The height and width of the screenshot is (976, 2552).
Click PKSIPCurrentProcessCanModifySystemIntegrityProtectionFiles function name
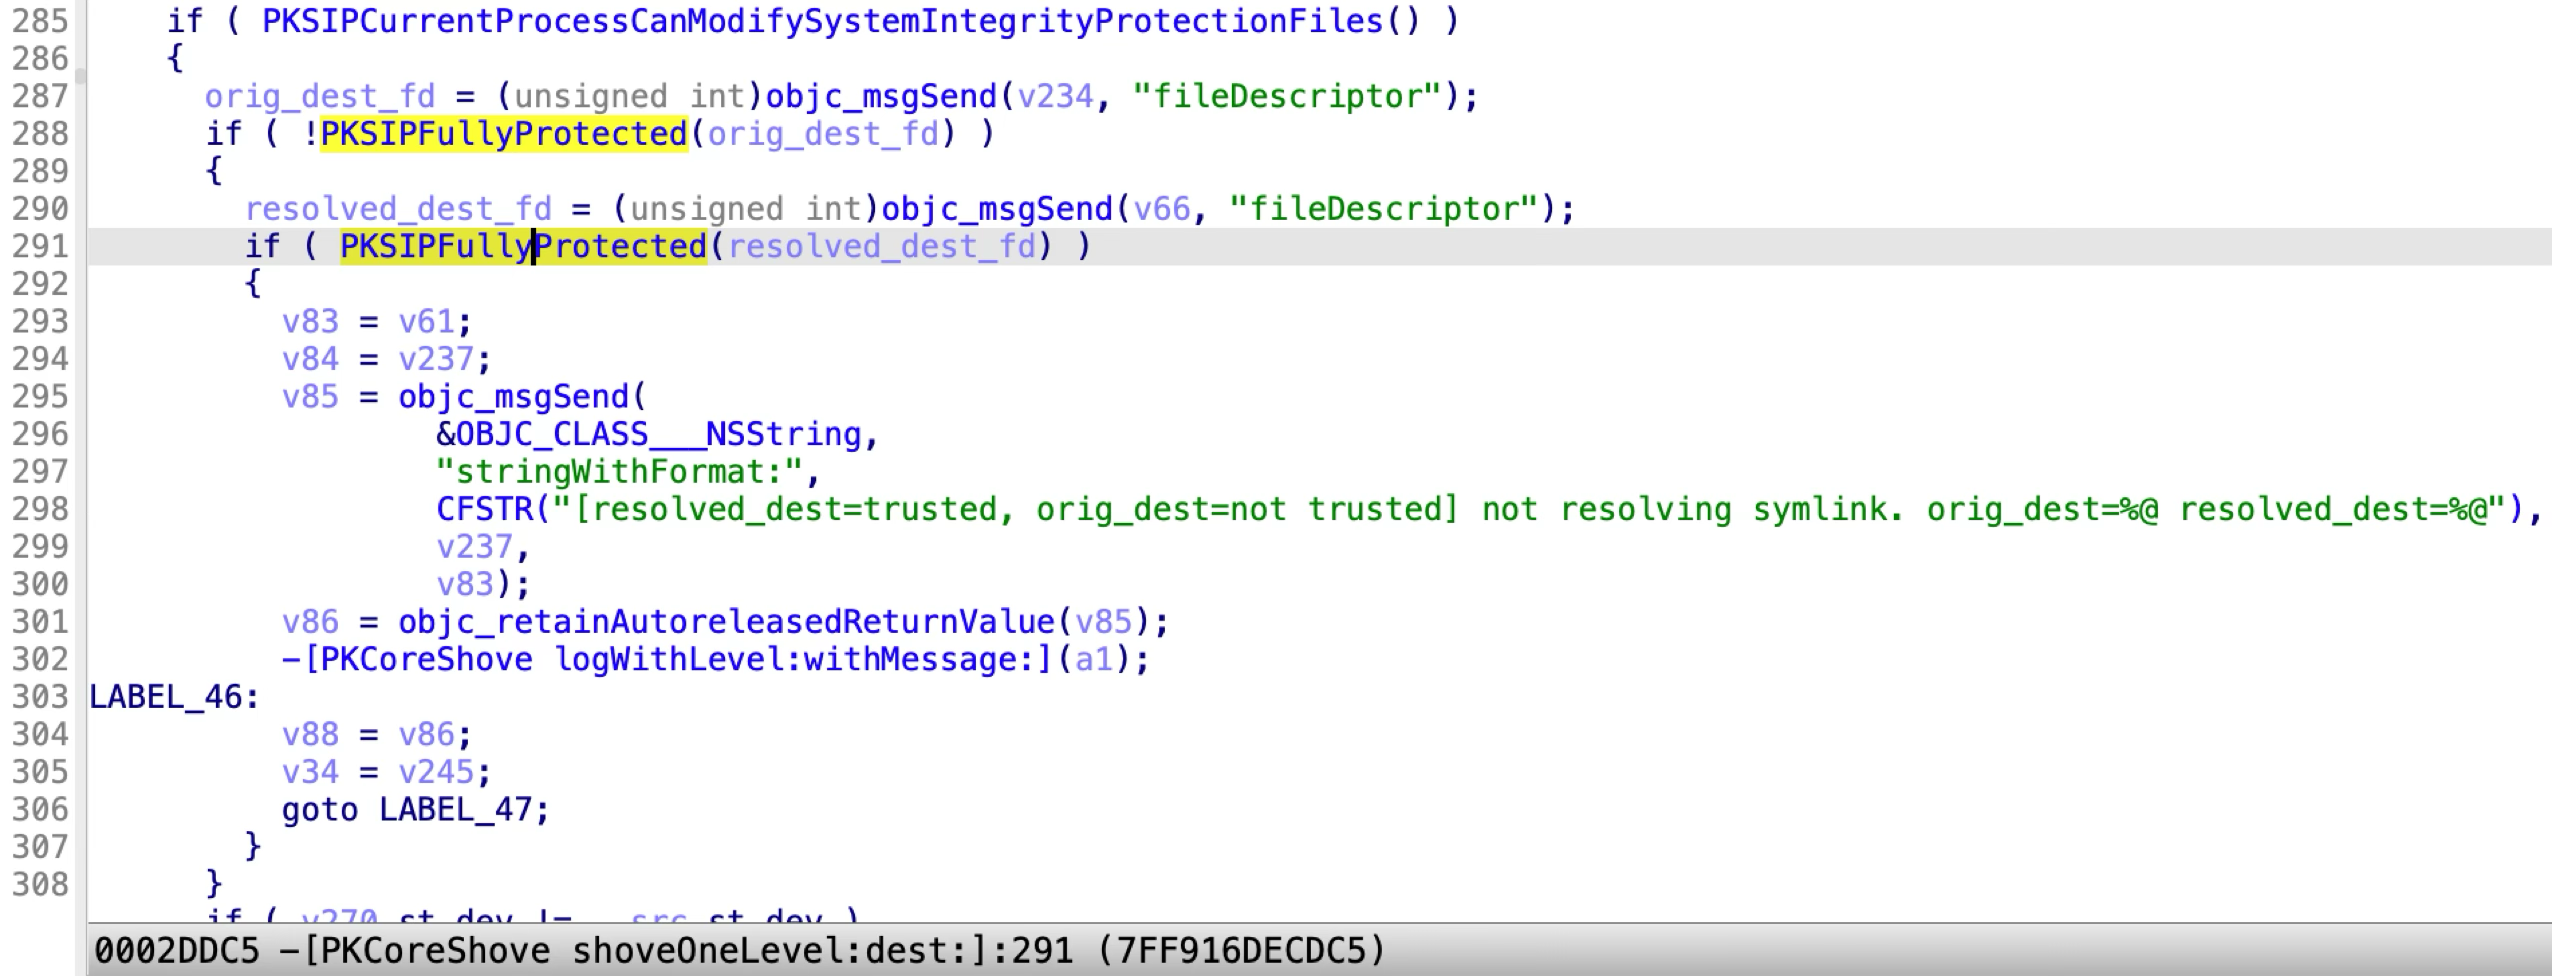click(821, 21)
